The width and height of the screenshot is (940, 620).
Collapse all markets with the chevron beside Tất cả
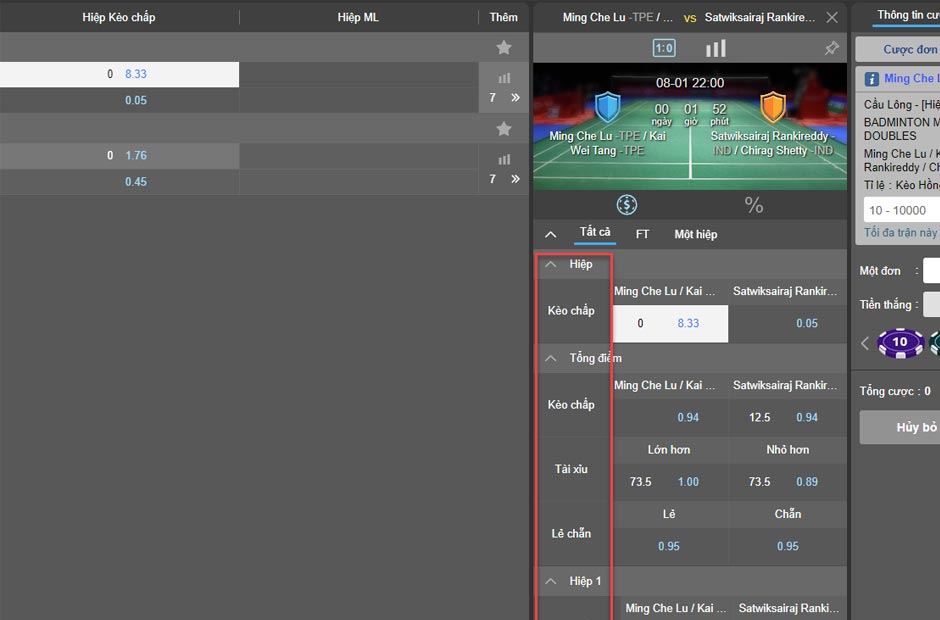[550, 234]
